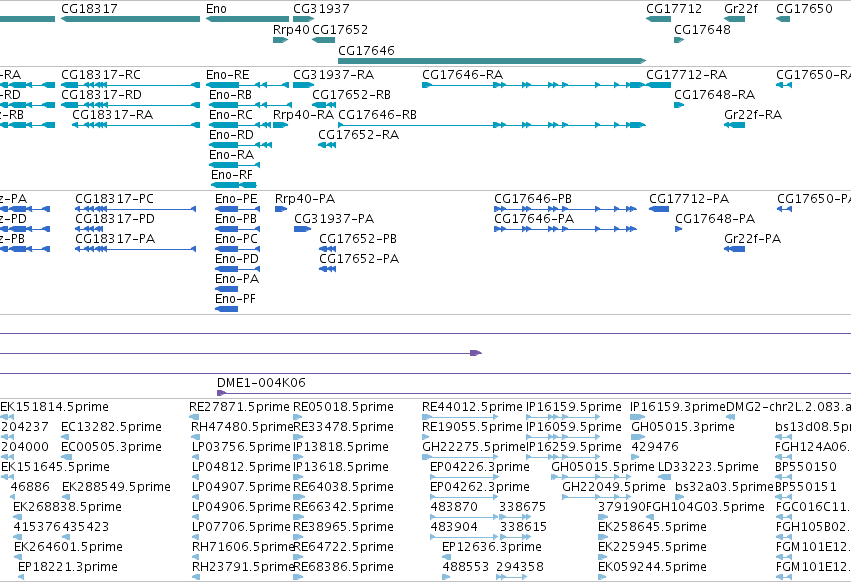Click transcript Eno-RA
The height and width of the screenshot is (582, 851).
(x=231, y=155)
